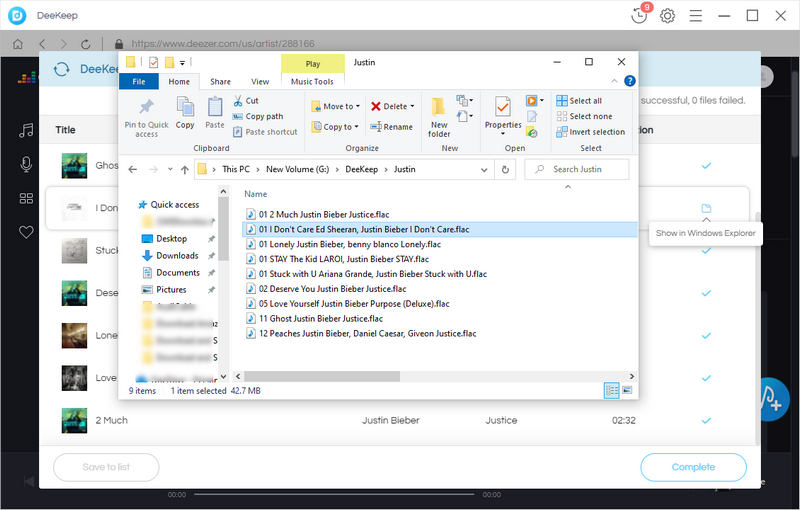Click Cut in Explorer ribbon
The width and height of the screenshot is (800, 510).
246,100
